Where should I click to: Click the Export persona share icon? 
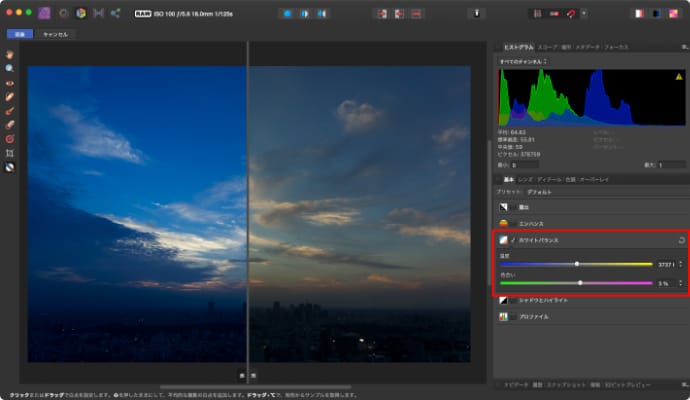[x=115, y=13]
